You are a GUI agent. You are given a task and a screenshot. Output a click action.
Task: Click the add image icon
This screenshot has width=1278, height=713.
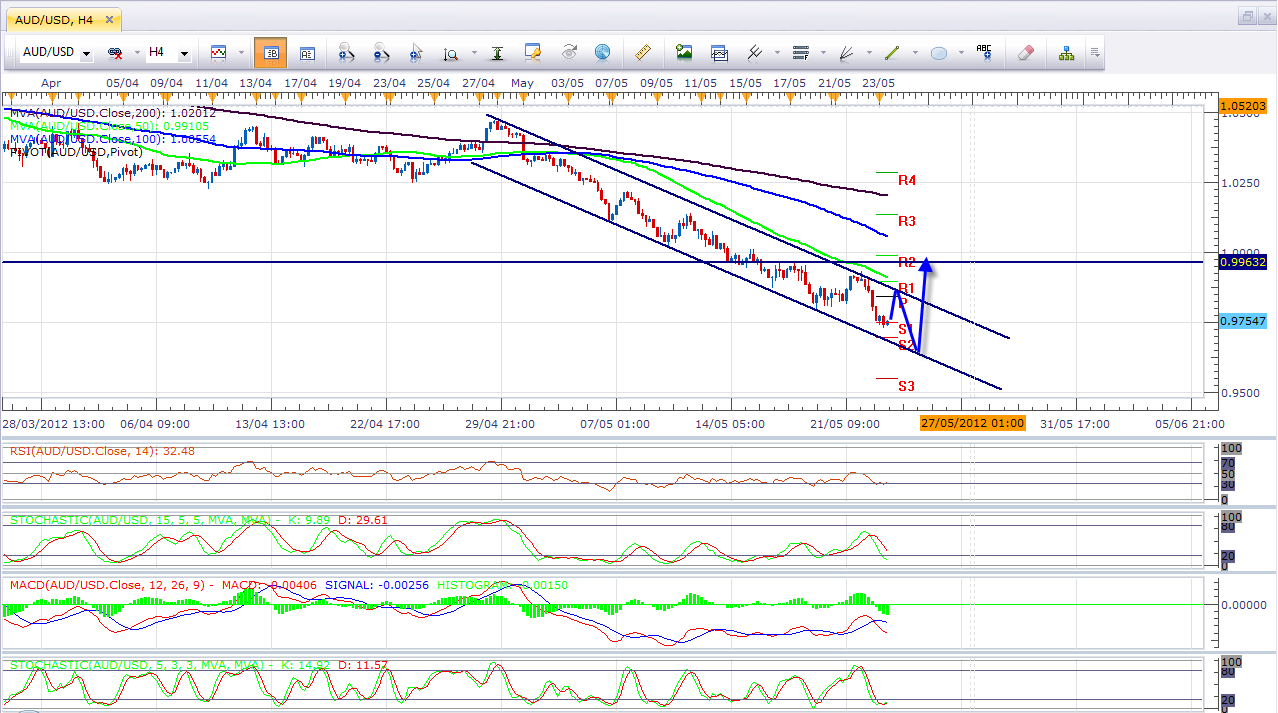(684, 52)
